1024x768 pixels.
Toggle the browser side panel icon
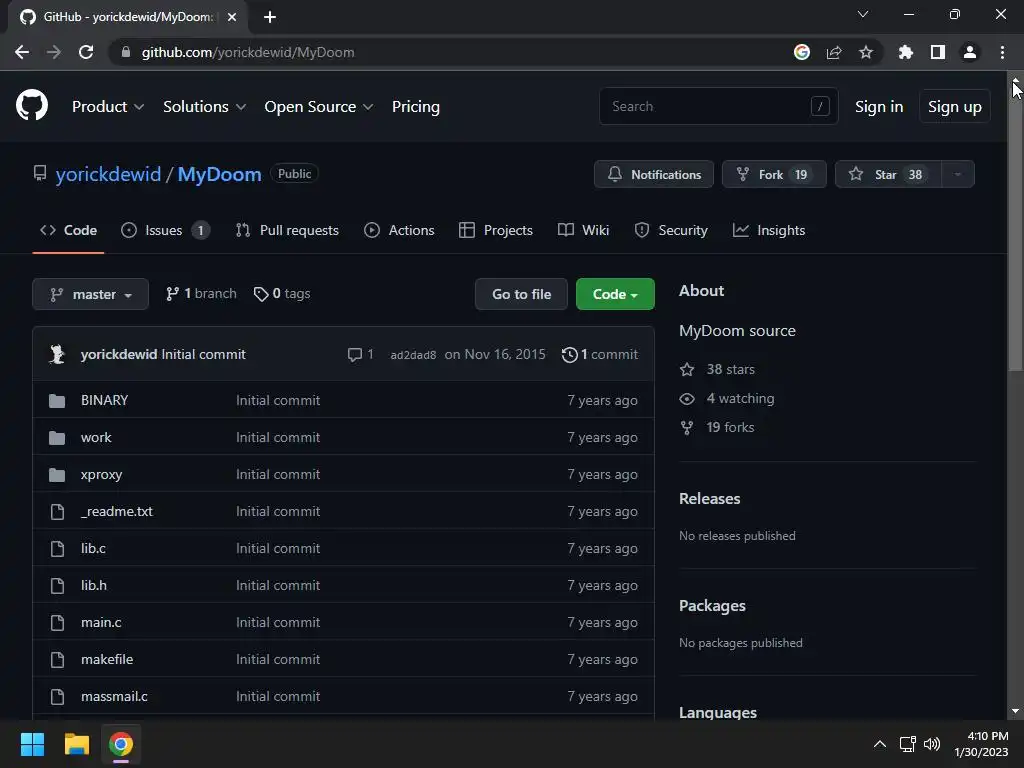pyautogui.click(x=938, y=52)
